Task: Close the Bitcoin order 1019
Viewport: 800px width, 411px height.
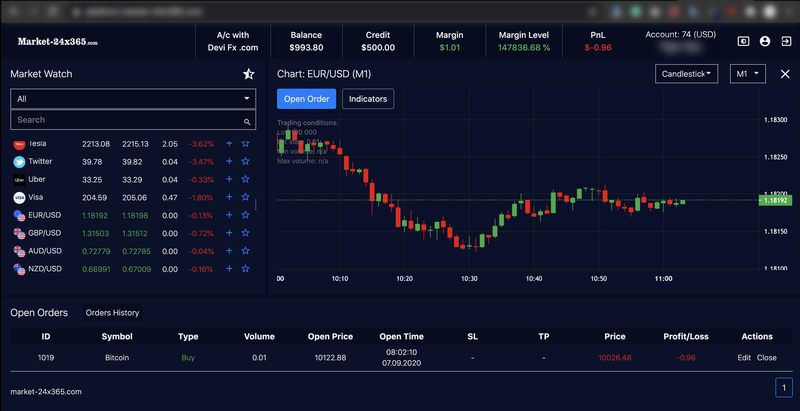Action: click(766, 358)
